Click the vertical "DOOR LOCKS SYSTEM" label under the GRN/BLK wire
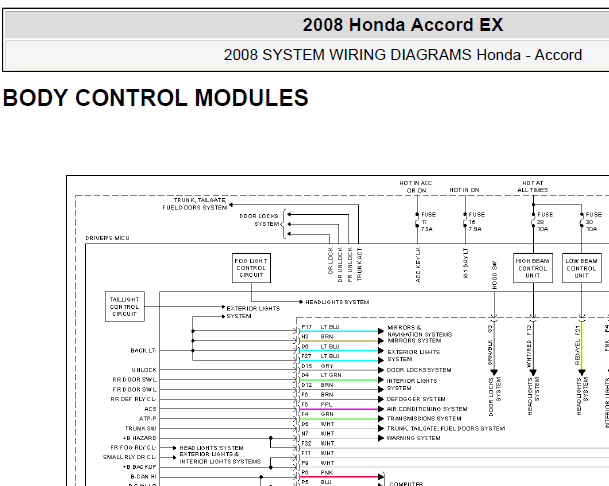609x486 pixels. click(x=494, y=396)
